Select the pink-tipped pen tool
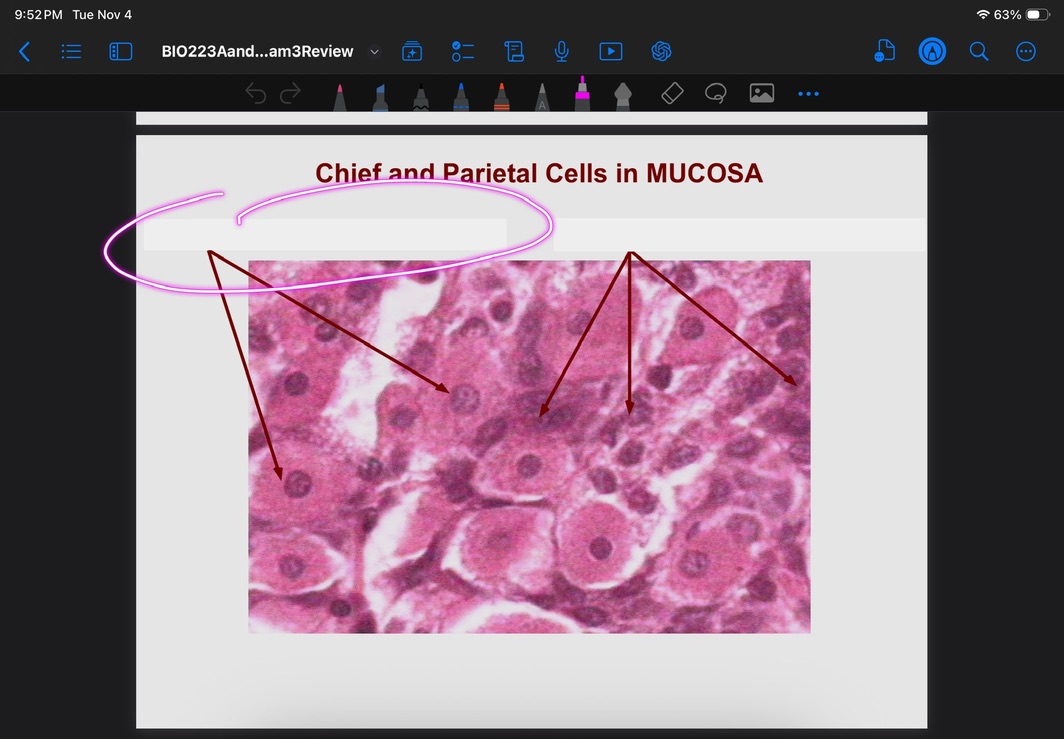 pyautogui.click(x=340, y=97)
